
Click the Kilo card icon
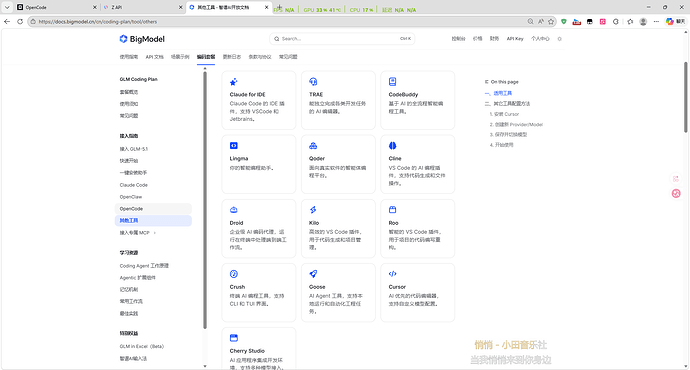313,210
